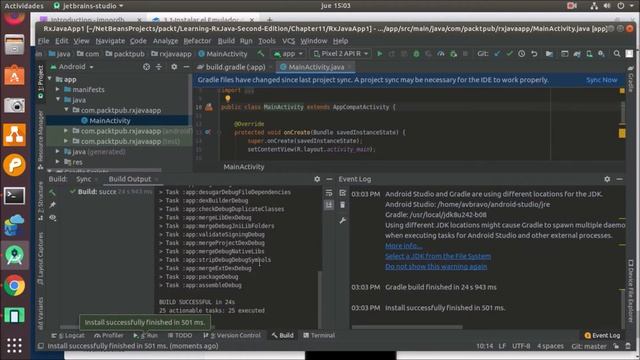Screen dimensions: 640x360
Task: Click the Git update project arrow
Action: coord(497,53)
